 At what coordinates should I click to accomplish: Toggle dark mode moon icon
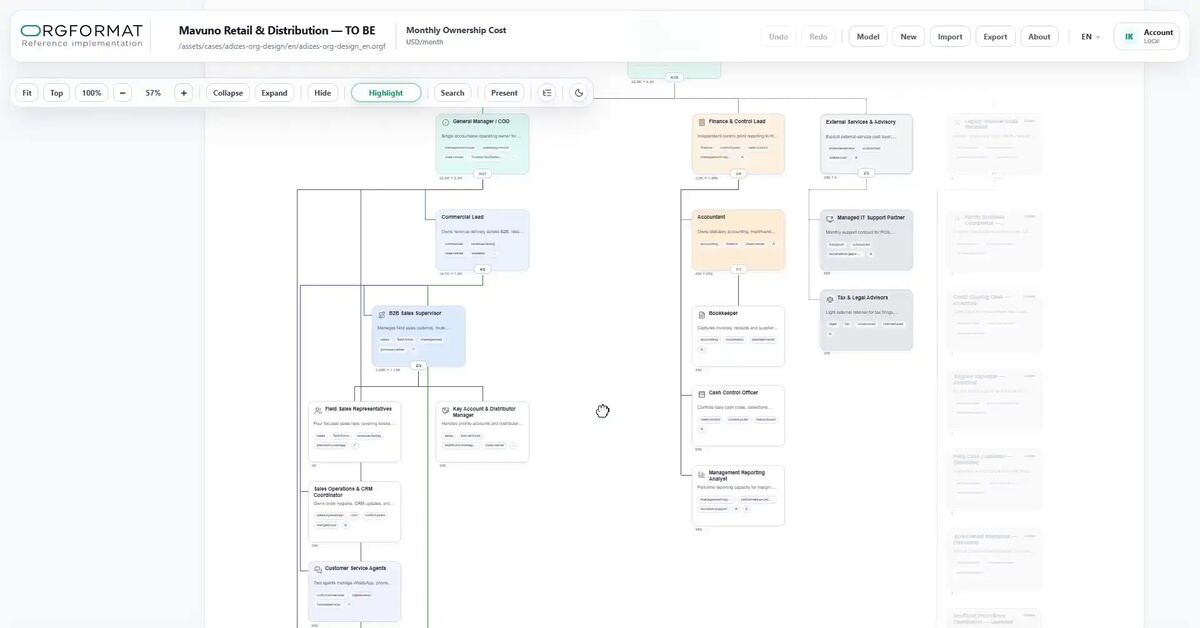[579, 93]
